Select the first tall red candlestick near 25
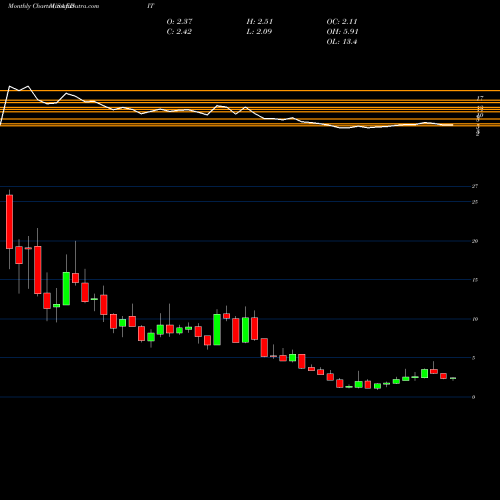Screen dimensions: 500x500 (x=9, y=222)
